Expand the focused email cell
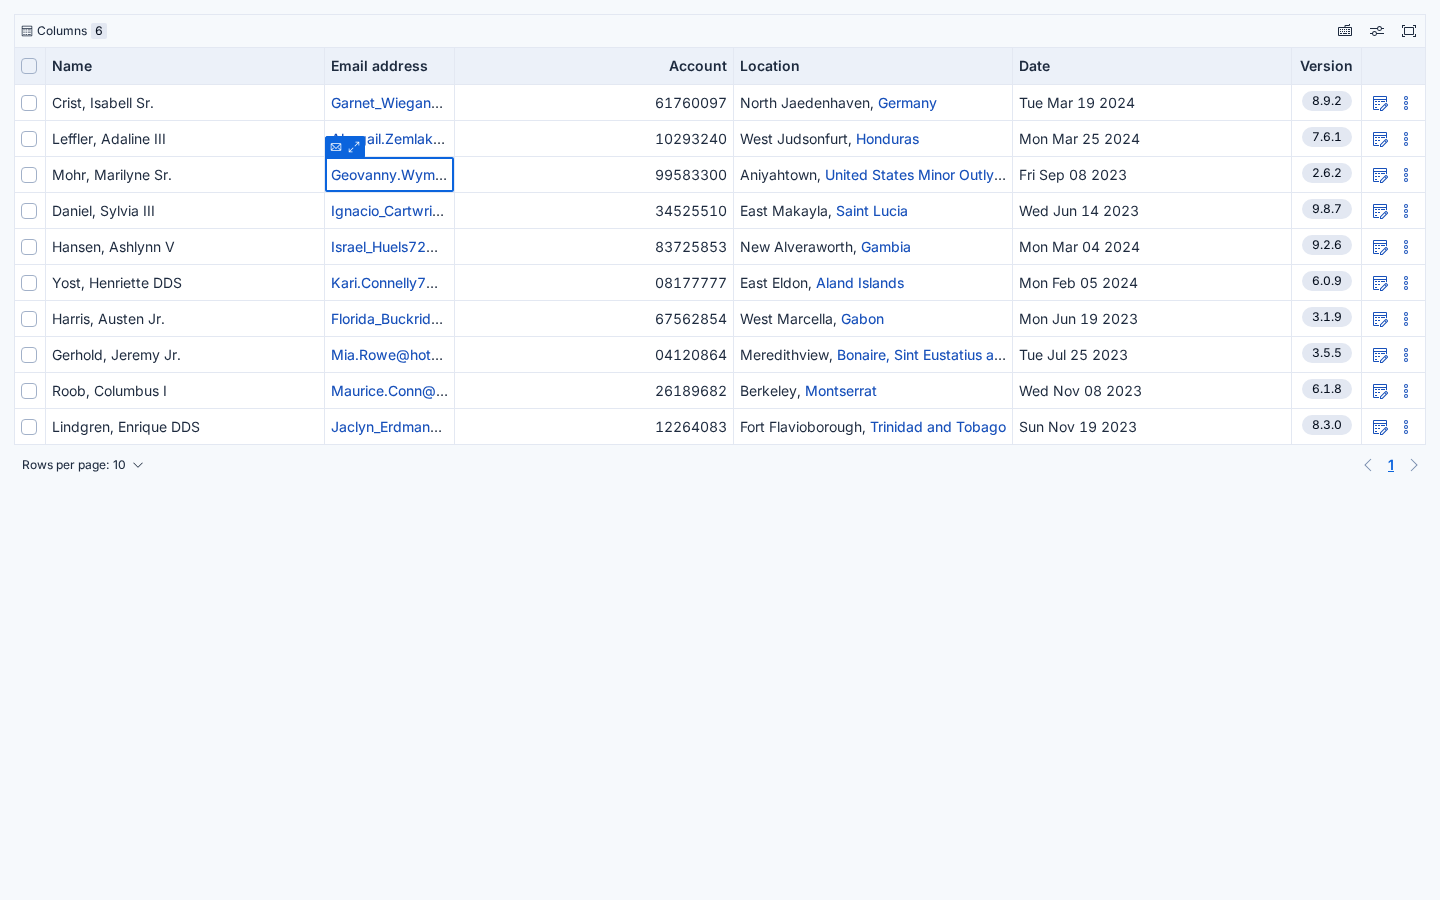Screen dimensions: 1440x900 pyautogui.click(x=354, y=147)
